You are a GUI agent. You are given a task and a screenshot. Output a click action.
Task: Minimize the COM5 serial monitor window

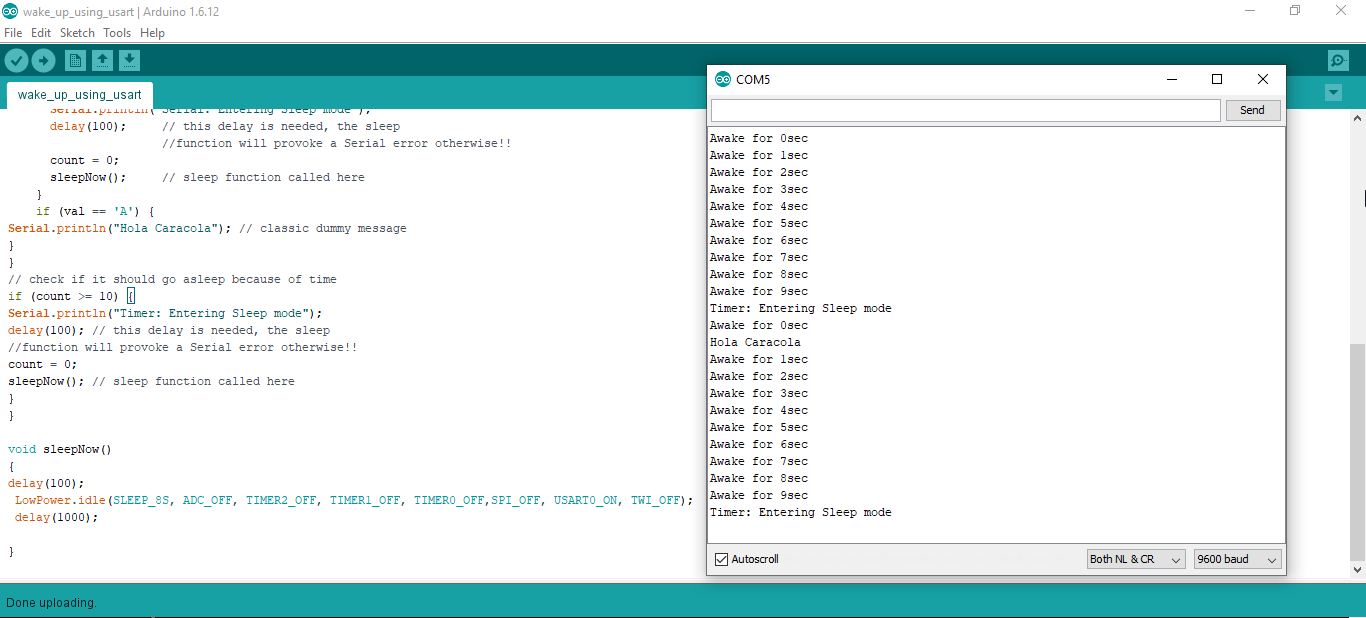1171,79
